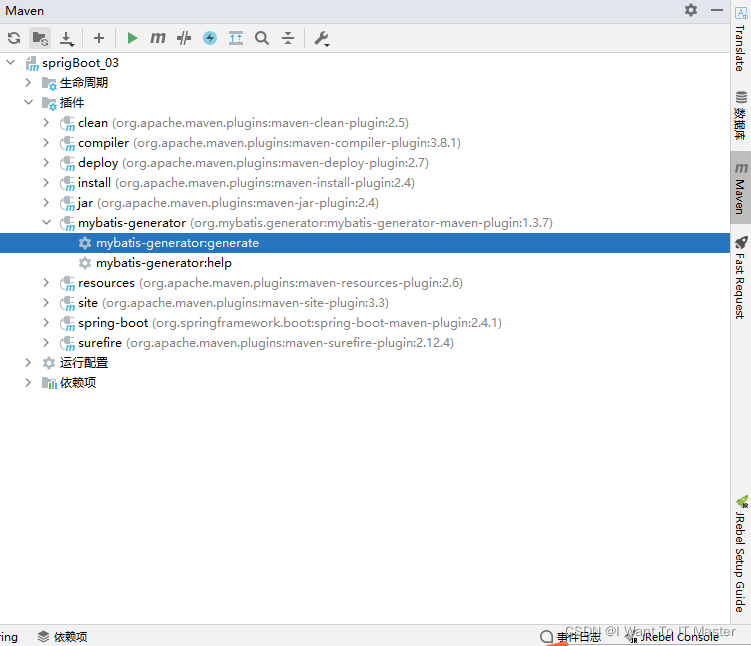Select the 运行配置 tree row
Image resolution: width=751 pixels, height=646 pixels.
pos(365,363)
